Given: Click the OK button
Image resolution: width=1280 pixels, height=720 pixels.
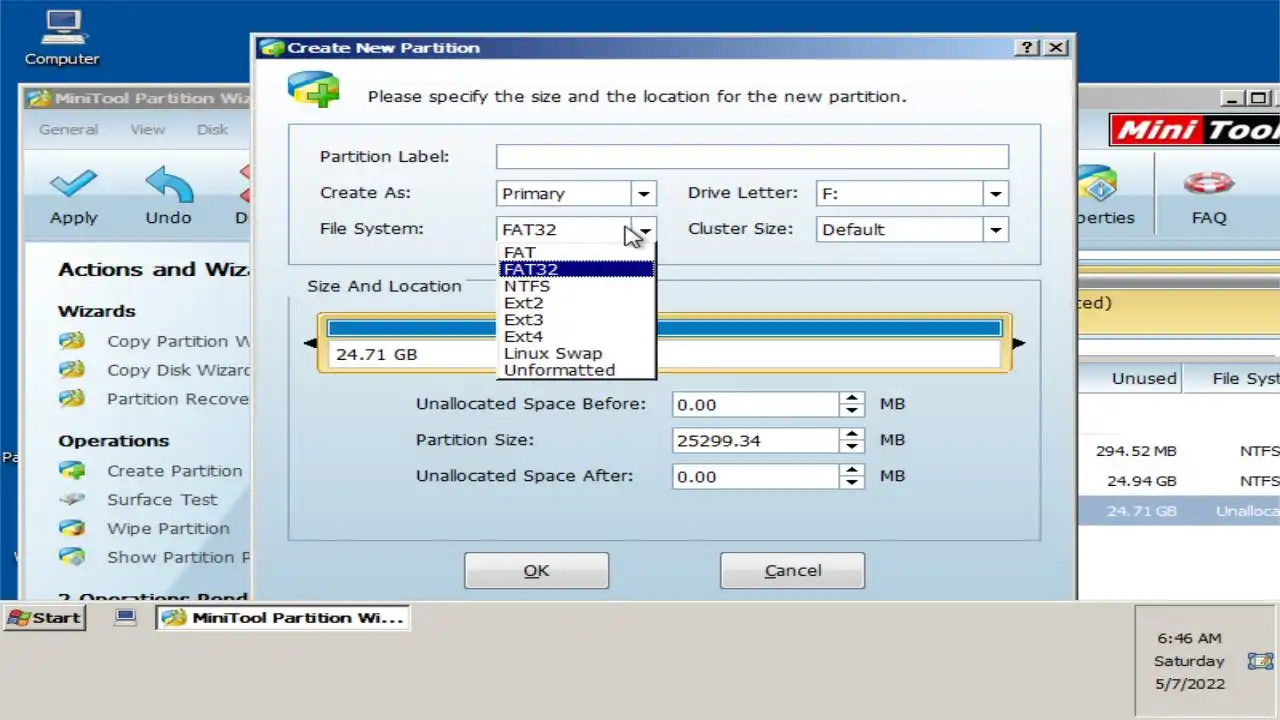Looking at the screenshot, I should point(536,570).
